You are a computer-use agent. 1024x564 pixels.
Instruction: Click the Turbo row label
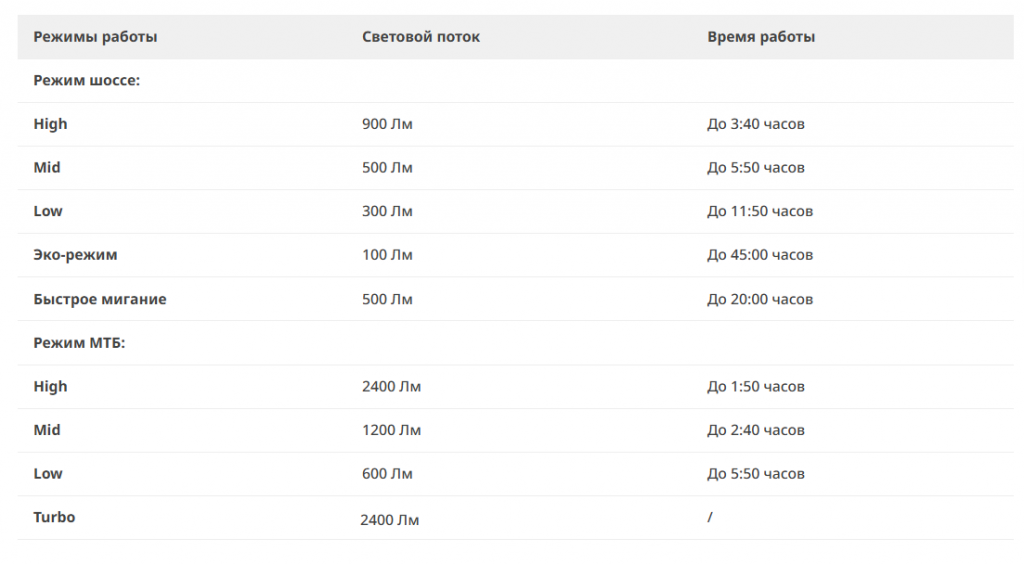[54, 517]
